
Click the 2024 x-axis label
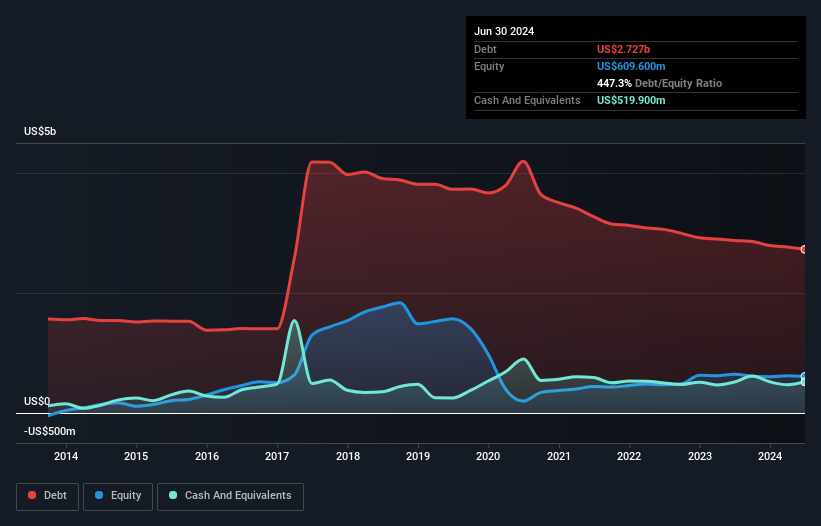(x=770, y=456)
